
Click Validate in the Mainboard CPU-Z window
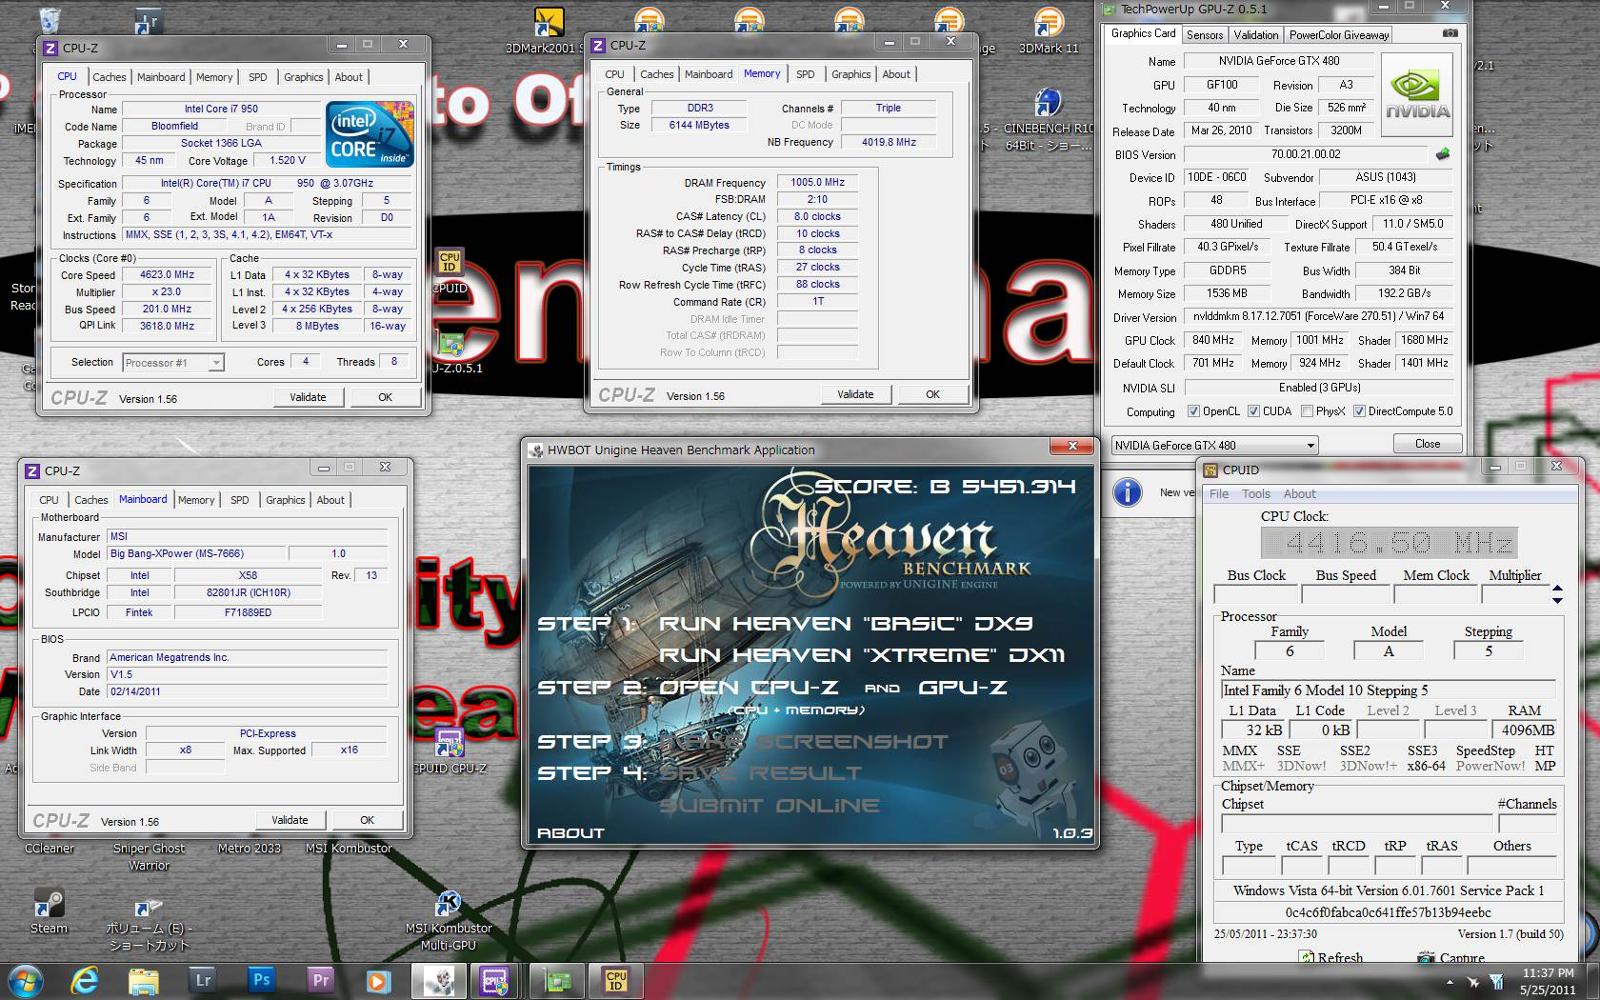click(290, 820)
